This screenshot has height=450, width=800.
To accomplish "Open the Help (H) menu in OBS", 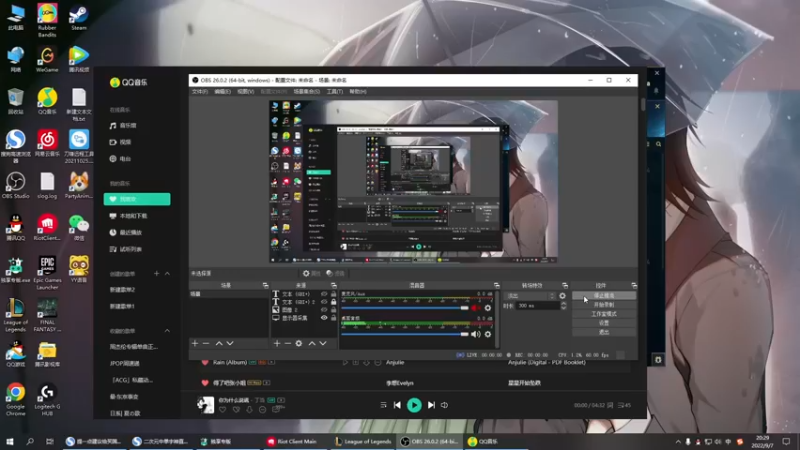I will (358, 92).
